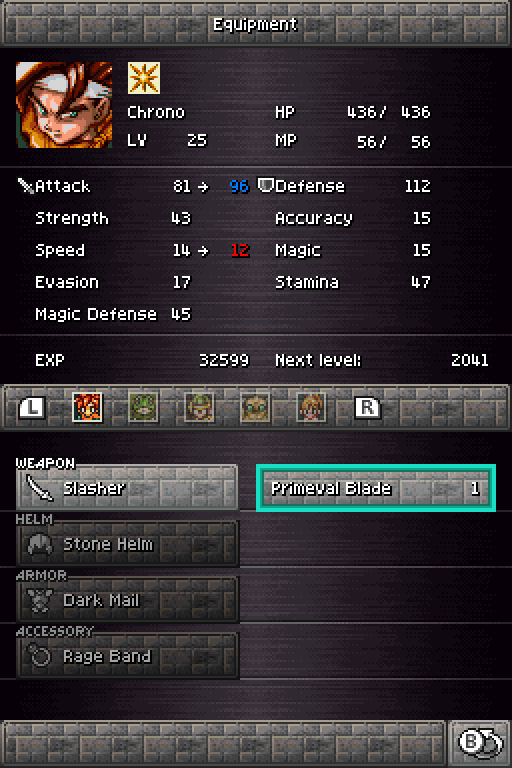
Task: Select Marle's portrait icon
Action: pyautogui.click(x=311, y=407)
